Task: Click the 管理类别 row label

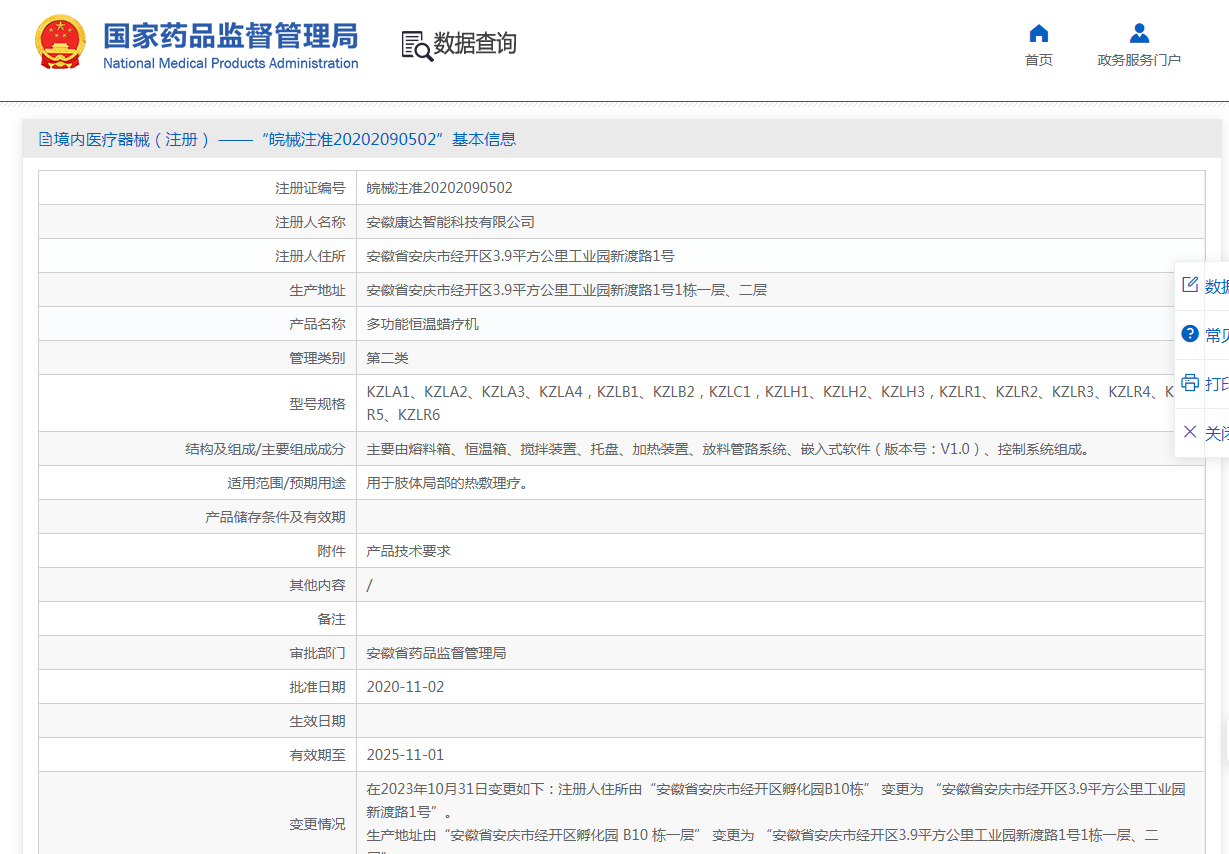Action: click(317, 358)
